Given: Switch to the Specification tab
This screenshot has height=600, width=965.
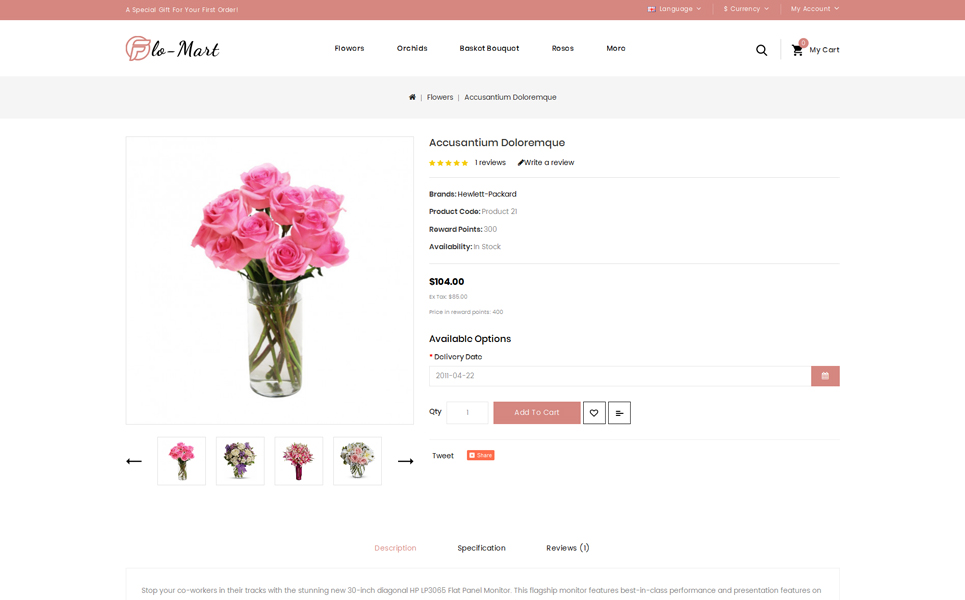Looking at the screenshot, I should click(x=481, y=548).
